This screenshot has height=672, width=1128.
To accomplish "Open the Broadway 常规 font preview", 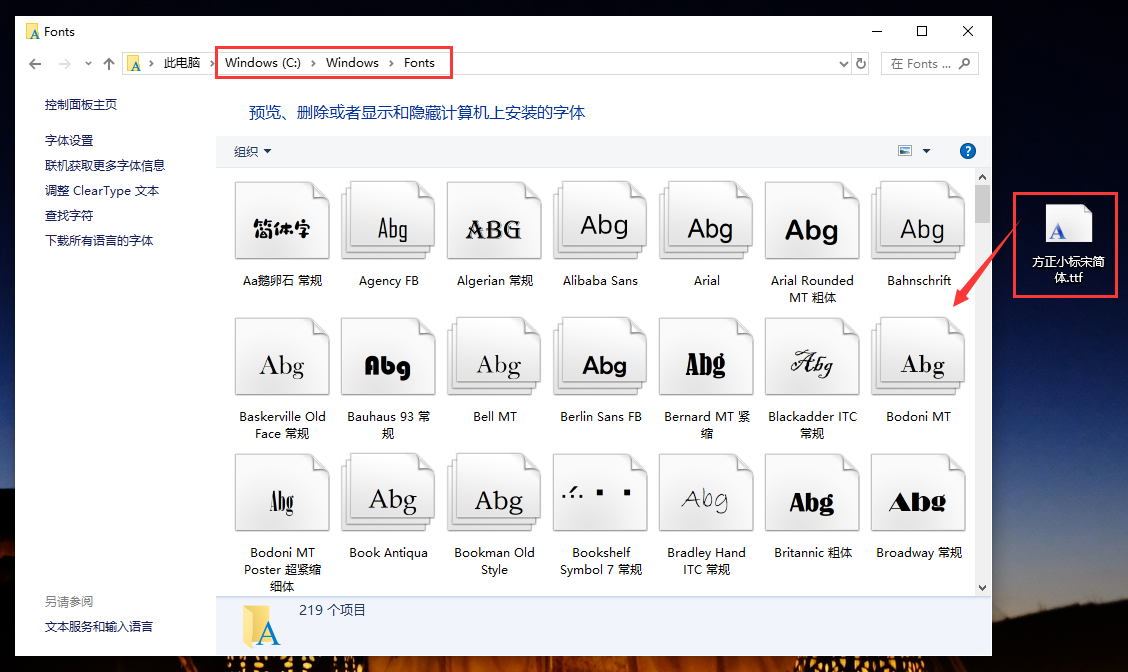I will click(x=918, y=492).
